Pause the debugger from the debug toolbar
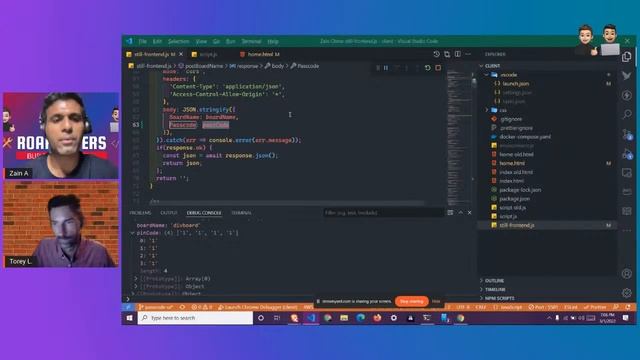640x360 pixels. [x=386, y=68]
